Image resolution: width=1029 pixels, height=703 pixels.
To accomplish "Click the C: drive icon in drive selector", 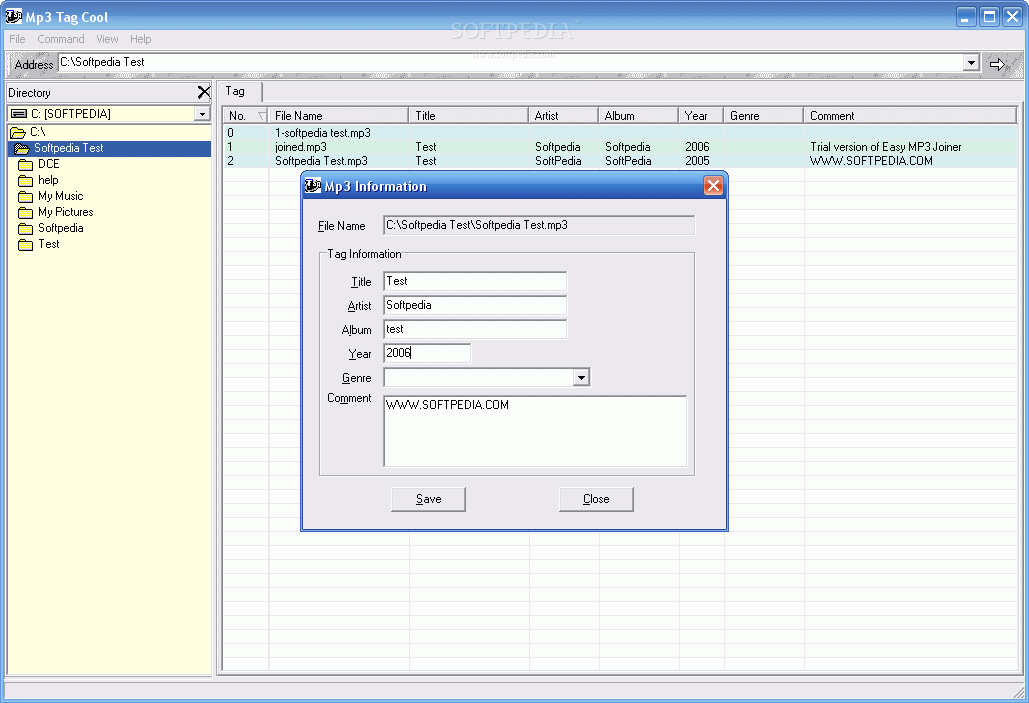I will pos(19,114).
